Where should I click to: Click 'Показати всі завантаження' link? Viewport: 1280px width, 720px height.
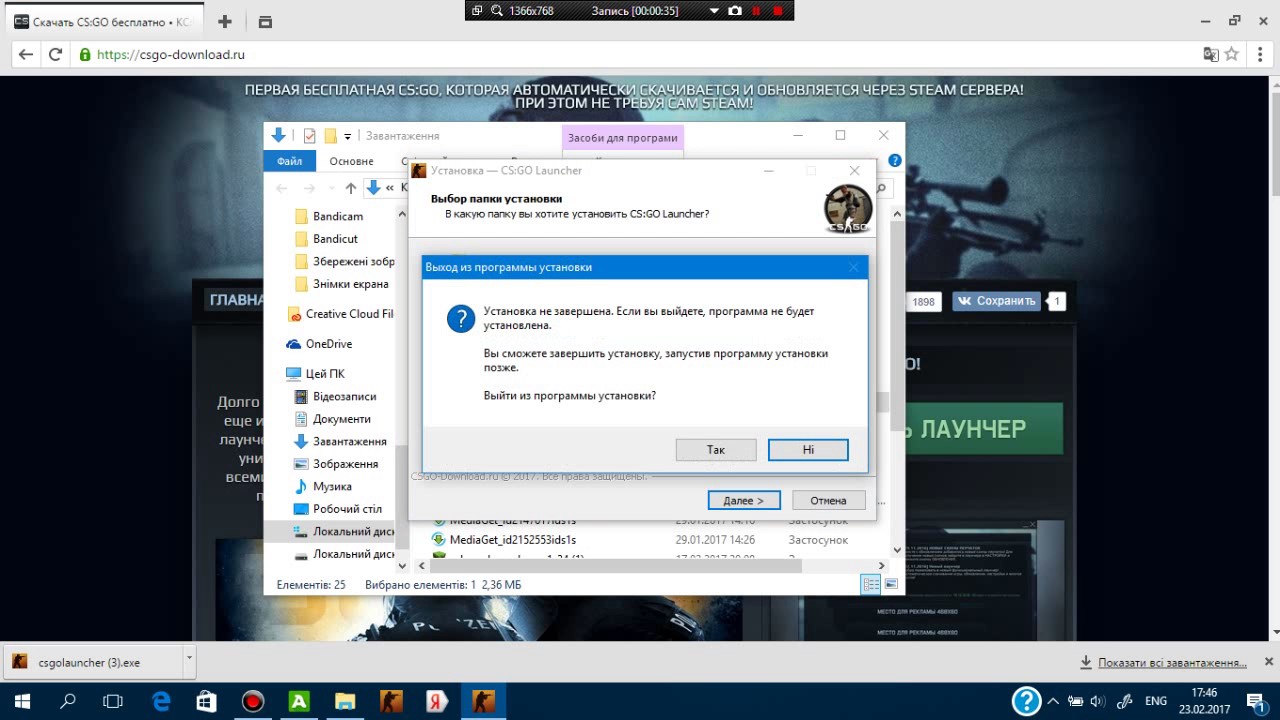coord(1172,663)
